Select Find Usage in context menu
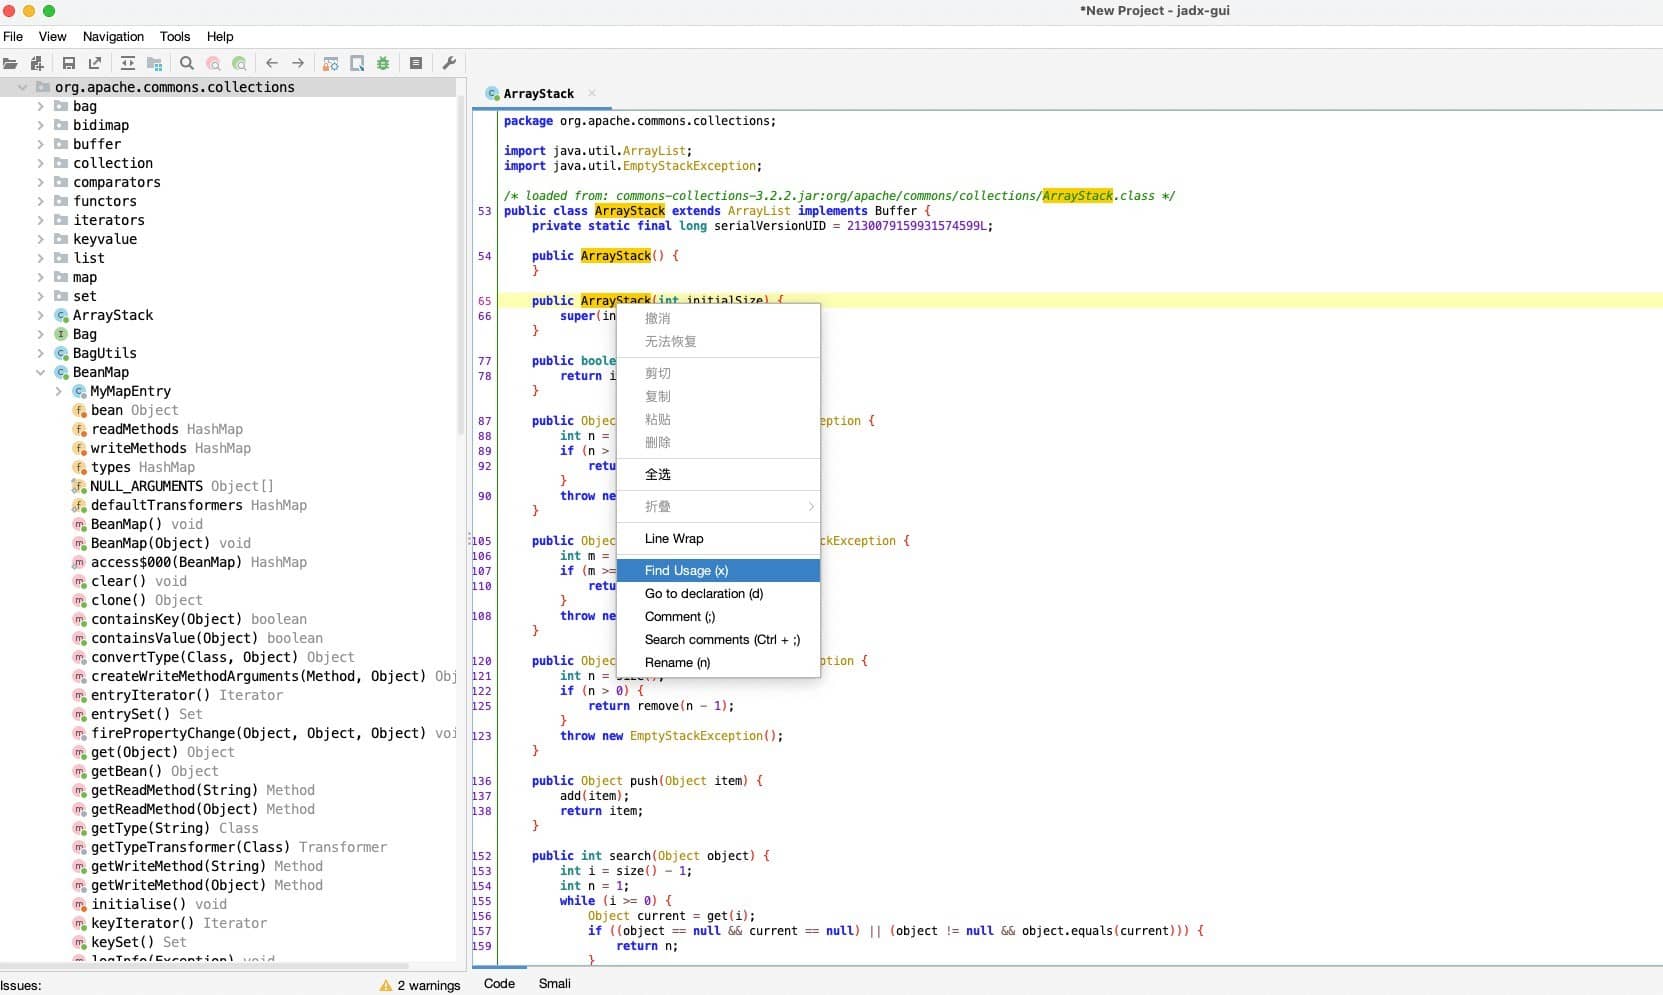 (x=686, y=570)
